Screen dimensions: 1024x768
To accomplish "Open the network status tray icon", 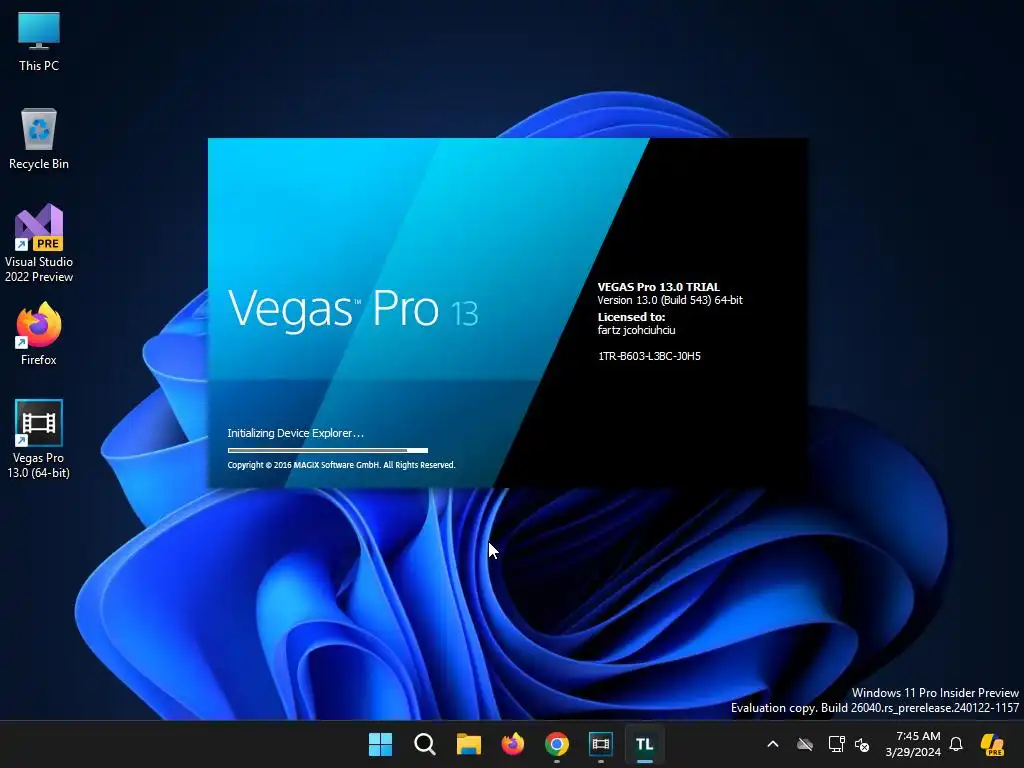I will coord(836,744).
